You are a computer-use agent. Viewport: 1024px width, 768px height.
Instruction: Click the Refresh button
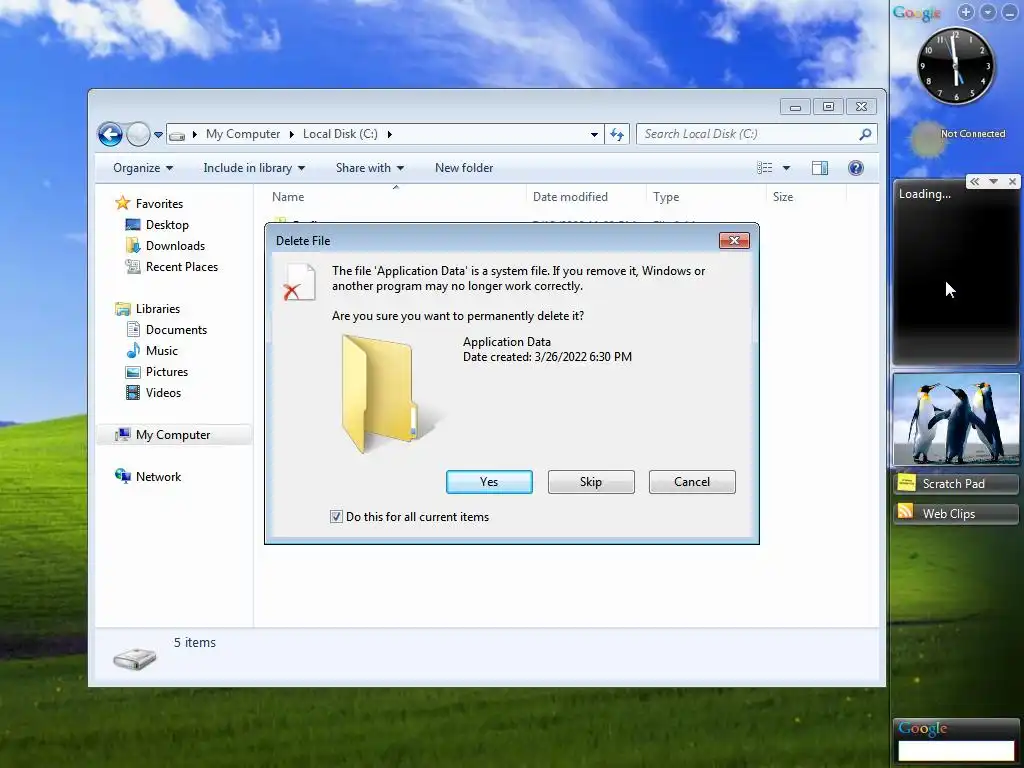coord(617,135)
